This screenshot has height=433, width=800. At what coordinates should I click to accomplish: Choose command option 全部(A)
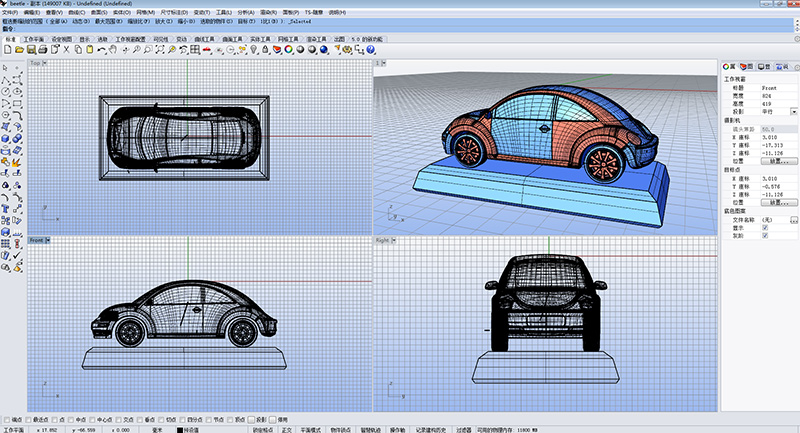click(x=58, y=22)
